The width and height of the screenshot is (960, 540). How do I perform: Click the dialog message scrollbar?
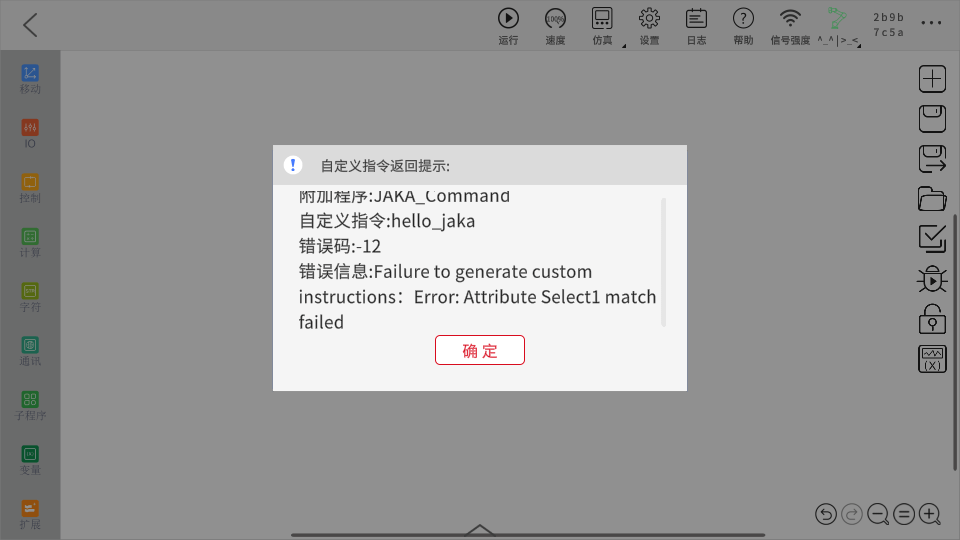[664, 262]
